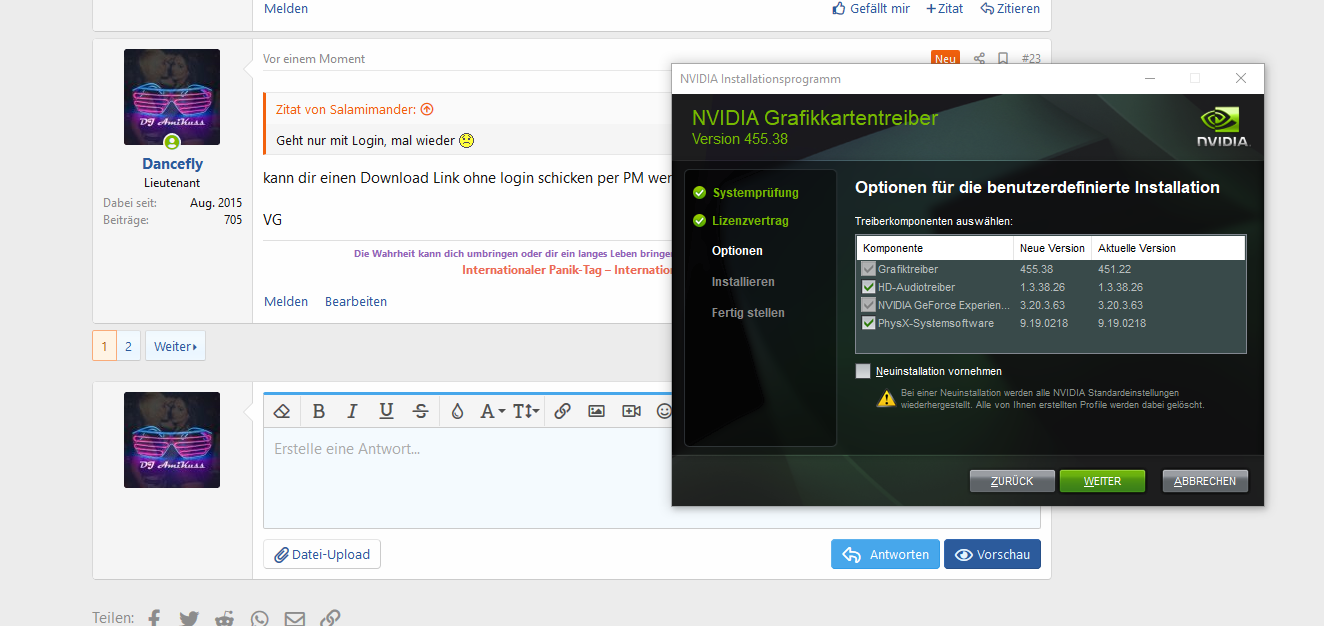Share thread via WhatsApp icon
The height and width of the screenshot is (626, 1324).
pyautogui.click(x=260, y=619)
